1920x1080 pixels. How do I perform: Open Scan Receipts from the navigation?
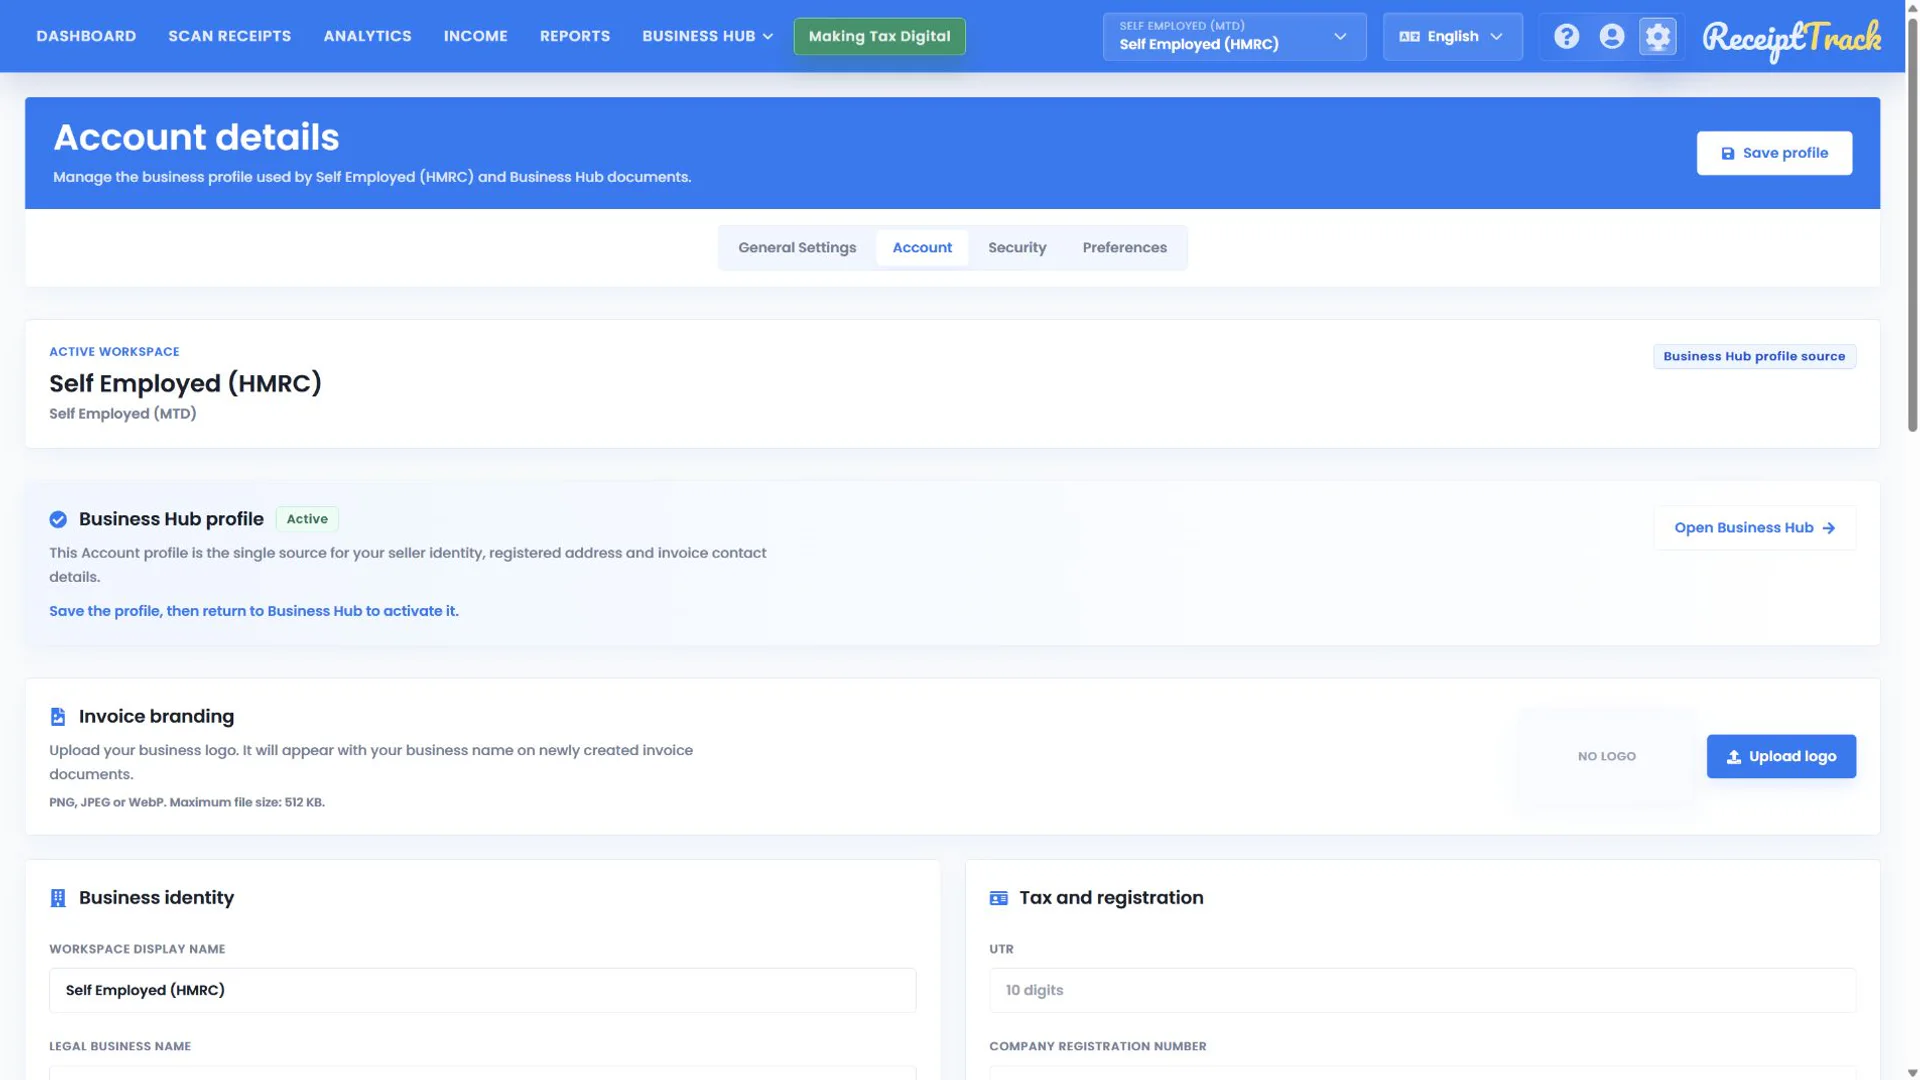click(229, 36)
